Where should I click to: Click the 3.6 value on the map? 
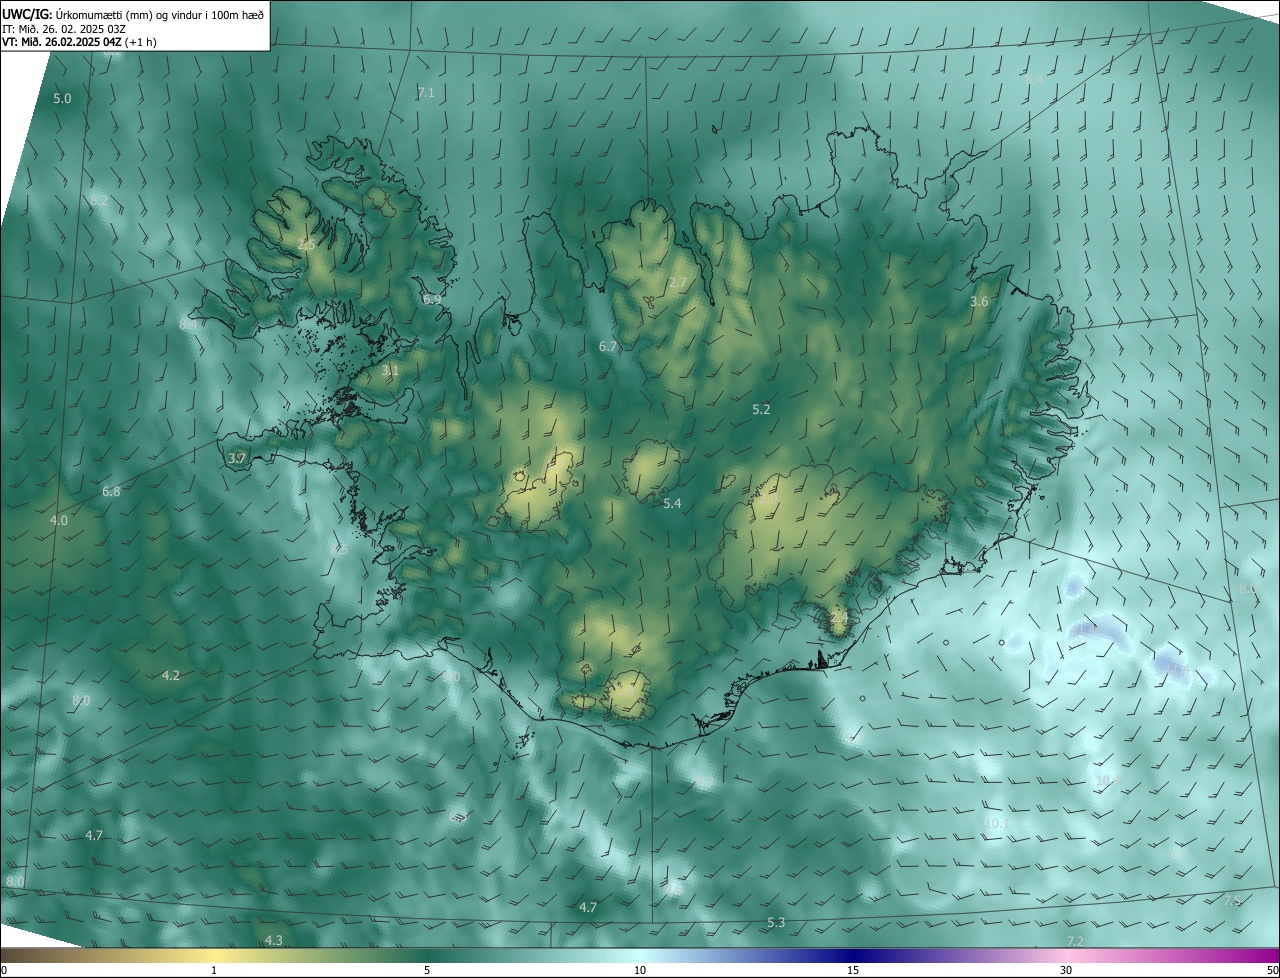tap(980, 301)
